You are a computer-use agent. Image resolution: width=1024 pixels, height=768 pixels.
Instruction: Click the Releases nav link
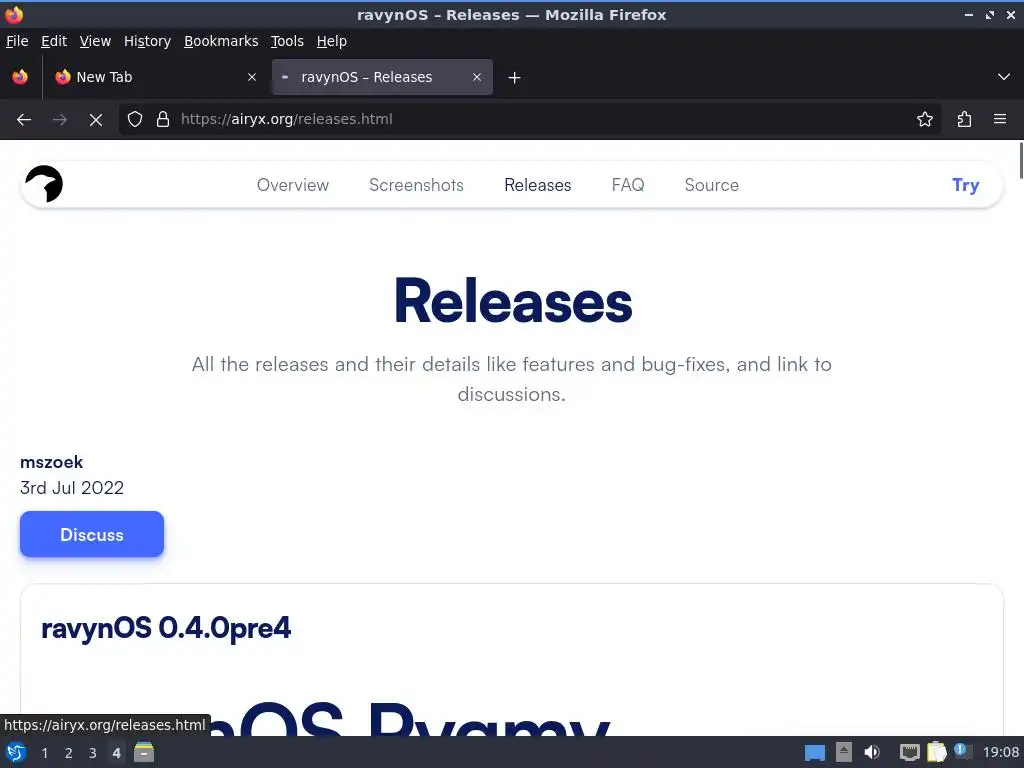[537, 185]
